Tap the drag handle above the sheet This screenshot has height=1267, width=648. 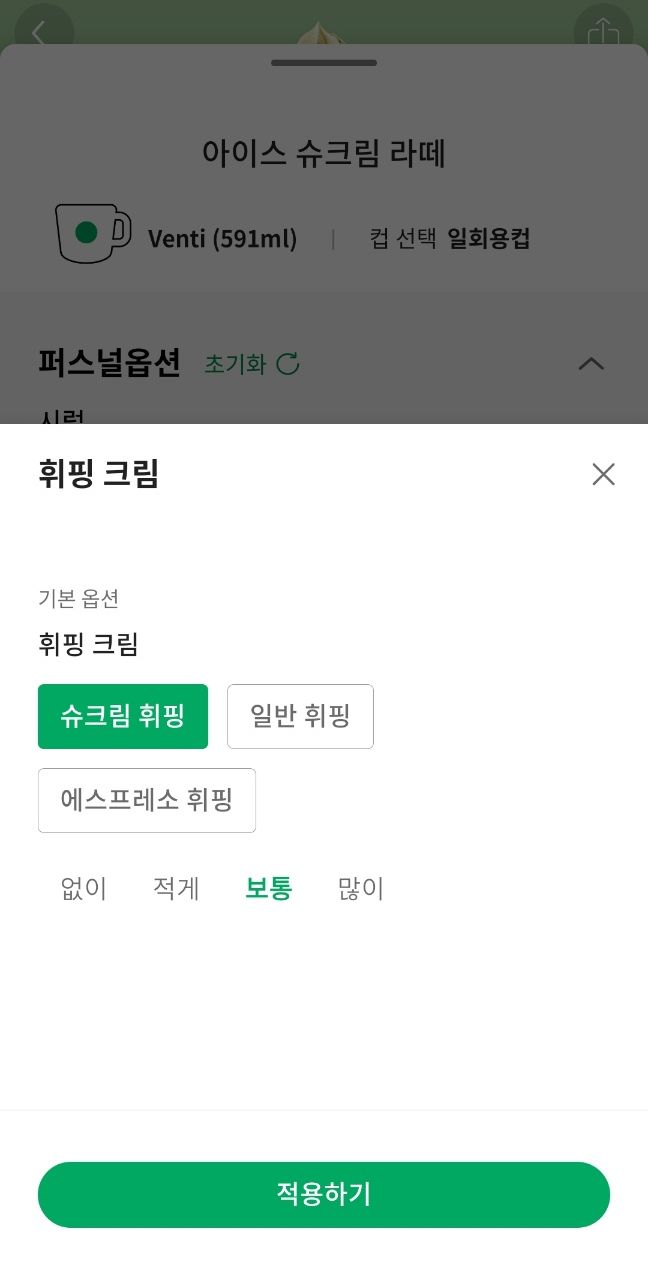point(323,61)
